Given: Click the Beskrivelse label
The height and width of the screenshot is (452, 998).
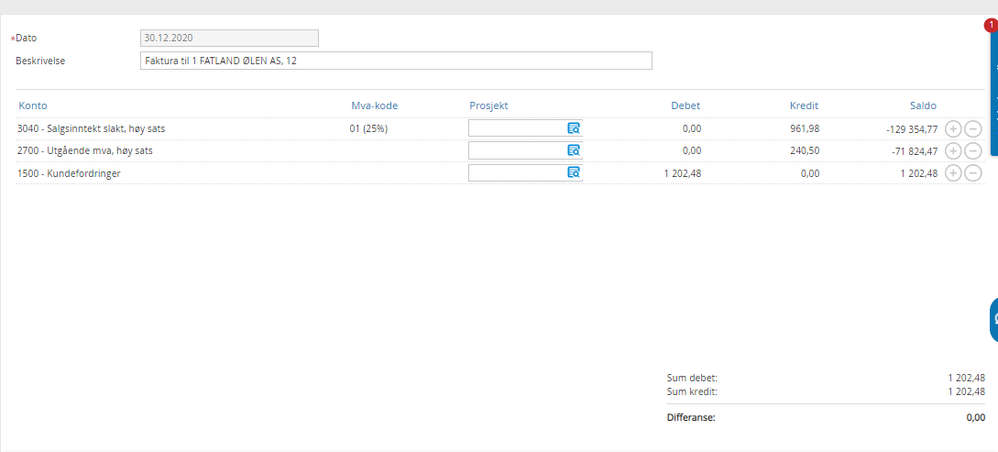Looking at the screenshot, I should (x=41, y=61).
